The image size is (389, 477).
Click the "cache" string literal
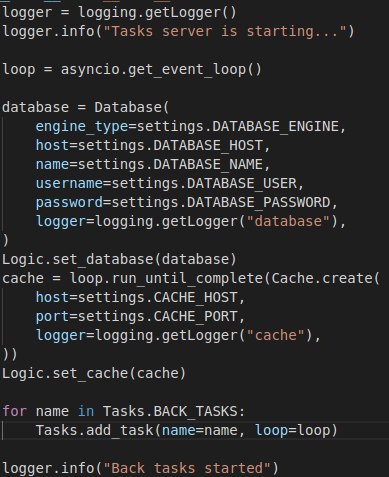tap(276, 335)
